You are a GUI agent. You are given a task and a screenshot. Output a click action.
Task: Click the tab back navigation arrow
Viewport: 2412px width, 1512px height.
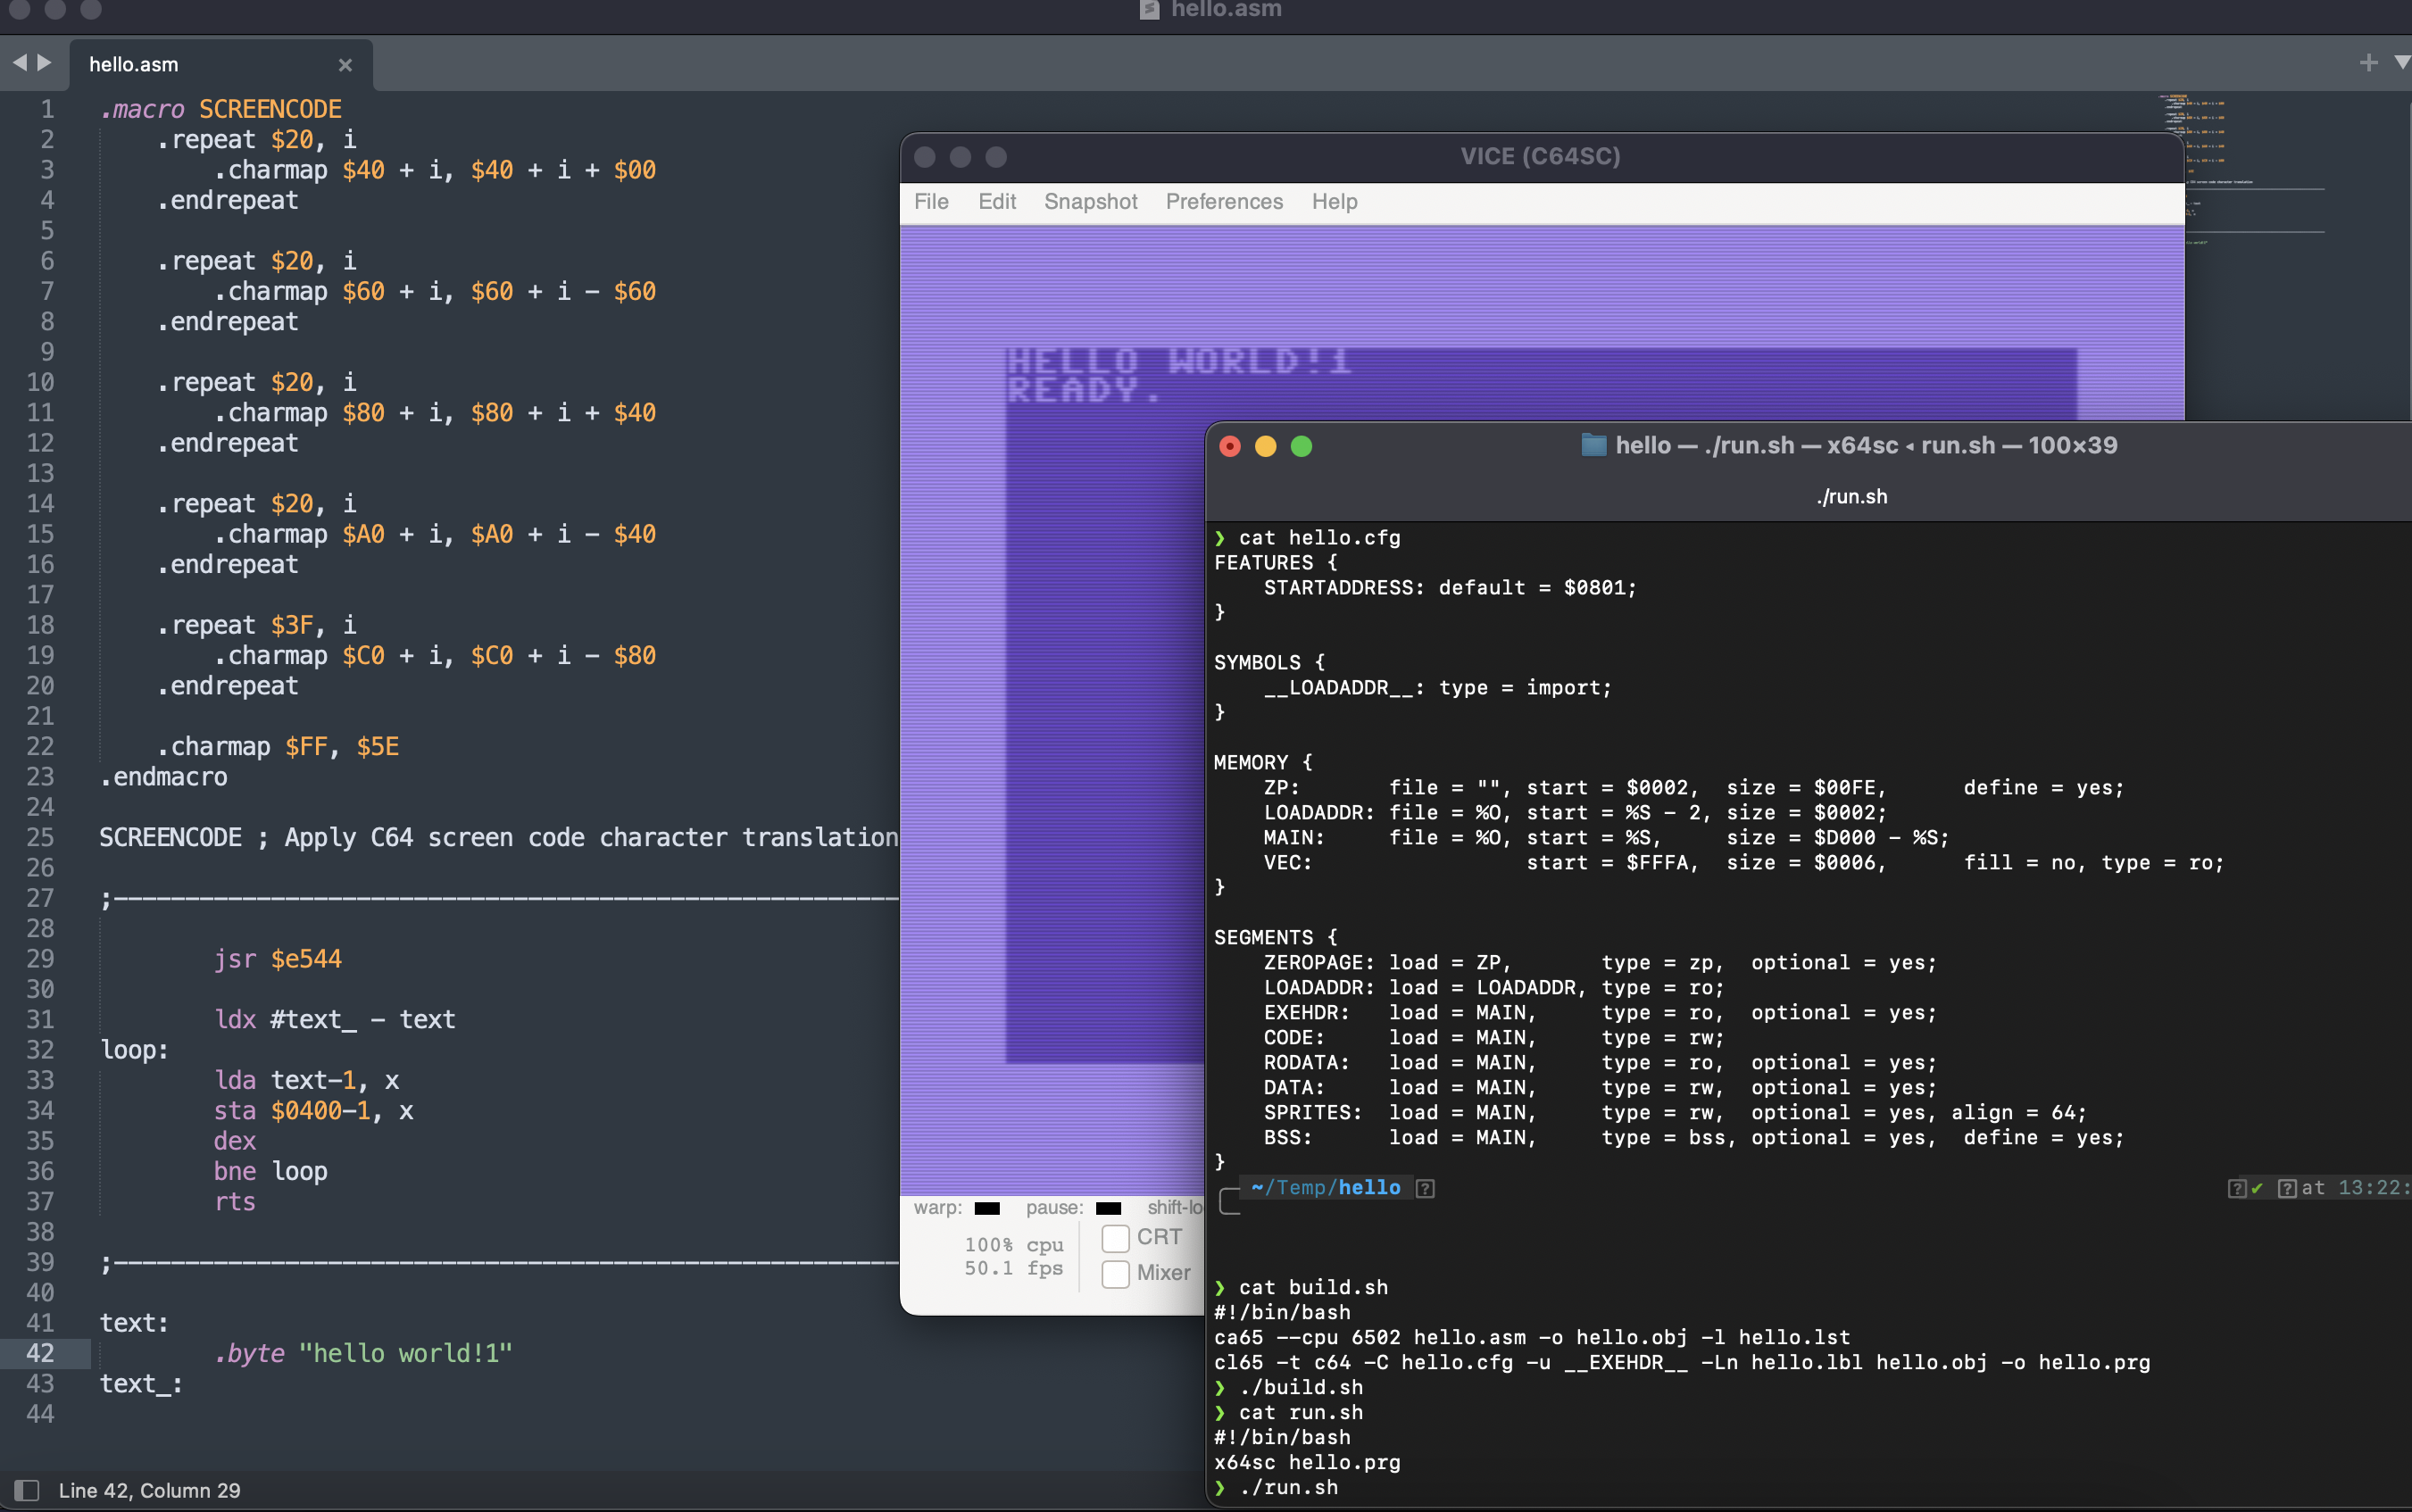(x=19, y=63)
